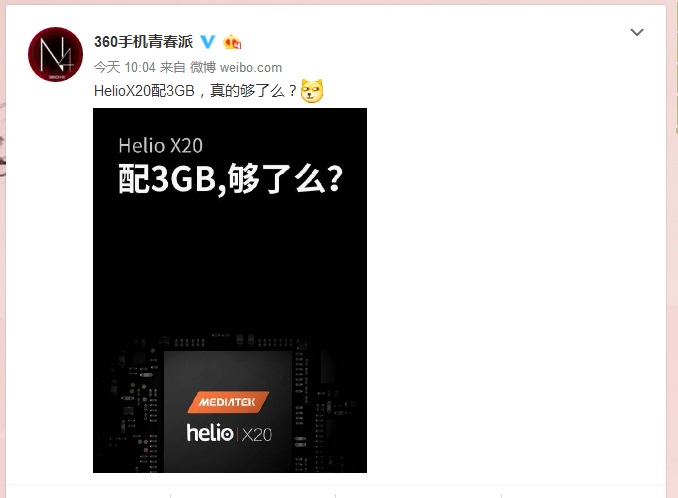The width and height of the screenshot is (678, 498).
Task: Click the doge emoji in the post
Action: click(x=312, y=91)
